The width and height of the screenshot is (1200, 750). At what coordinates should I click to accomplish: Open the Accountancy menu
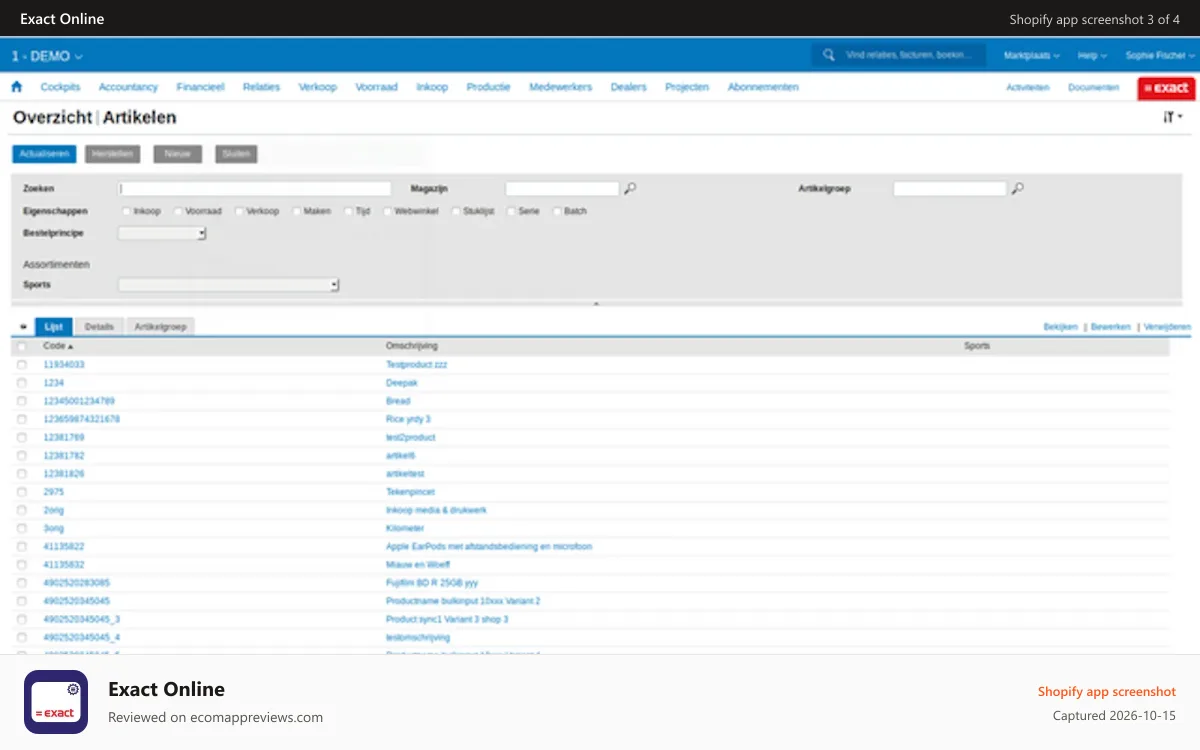click(x=128, y=87)
